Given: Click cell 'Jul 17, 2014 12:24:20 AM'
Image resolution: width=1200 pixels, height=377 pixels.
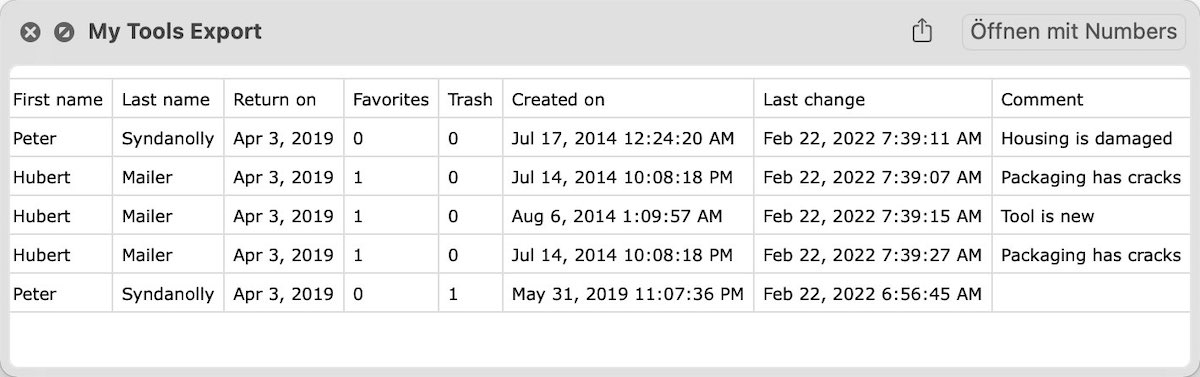Looking at the screenshot, I should tap(628, 138).
